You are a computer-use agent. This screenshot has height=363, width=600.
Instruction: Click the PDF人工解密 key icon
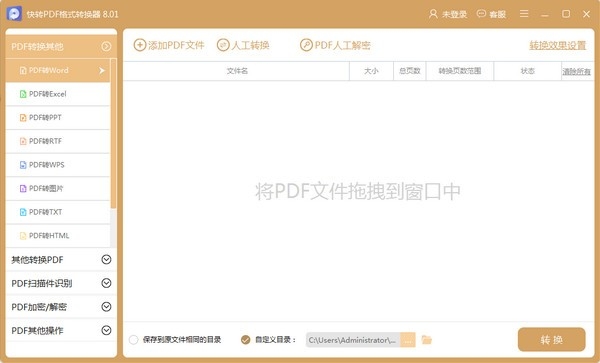tap(306, 45)
